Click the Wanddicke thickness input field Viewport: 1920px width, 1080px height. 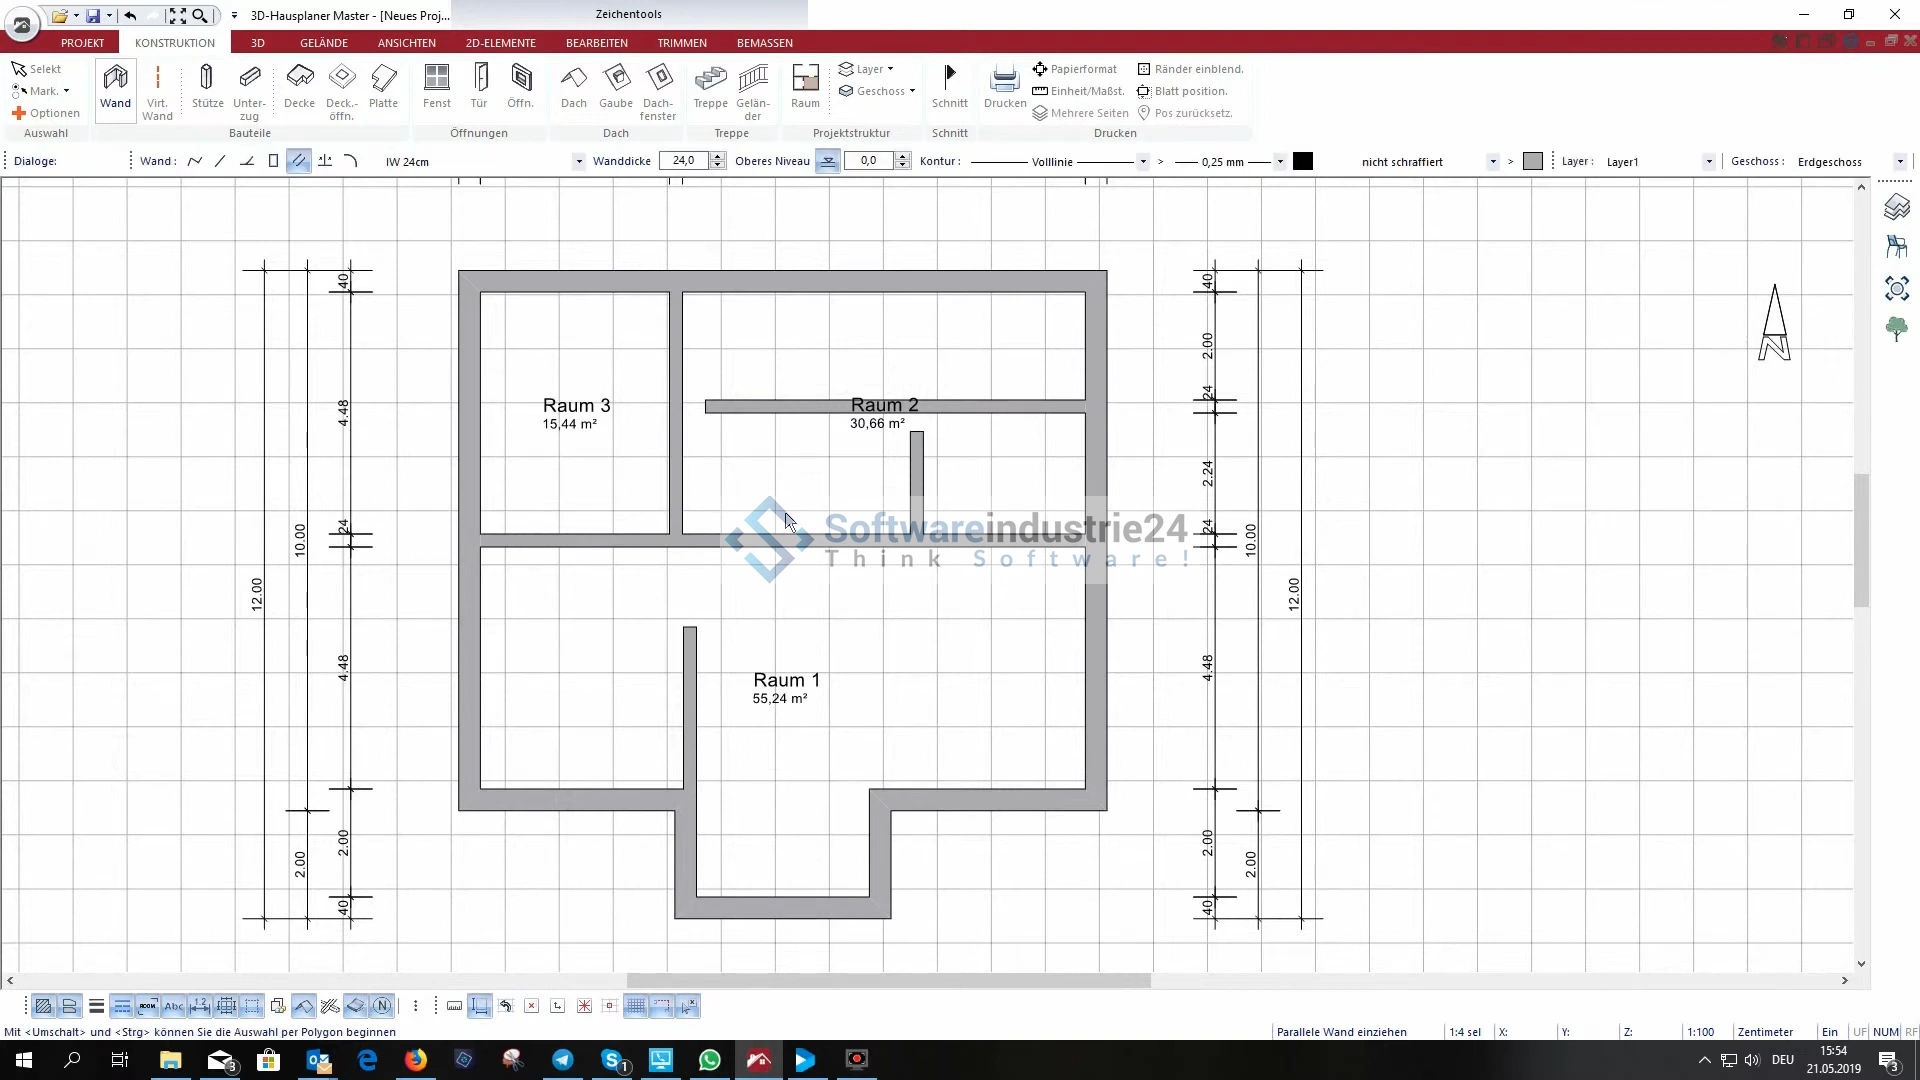tap(684, 161)
